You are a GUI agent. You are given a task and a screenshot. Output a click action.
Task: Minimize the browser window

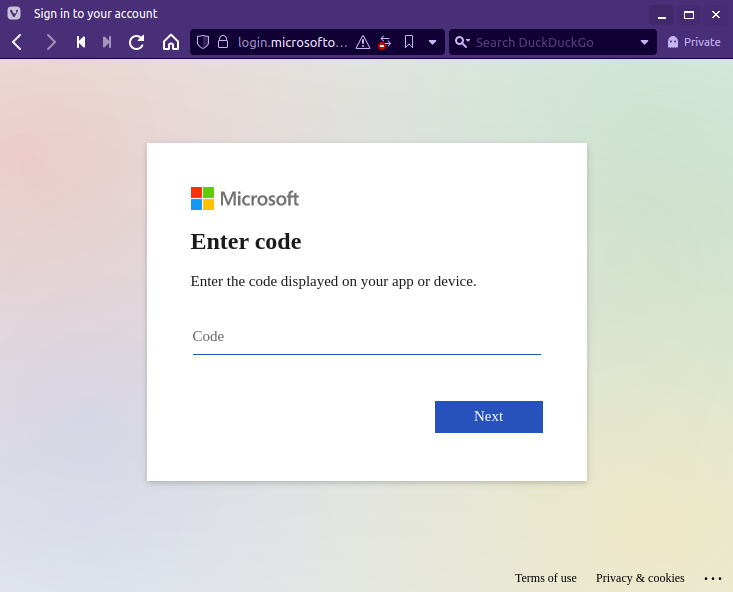tap(661, 15)
